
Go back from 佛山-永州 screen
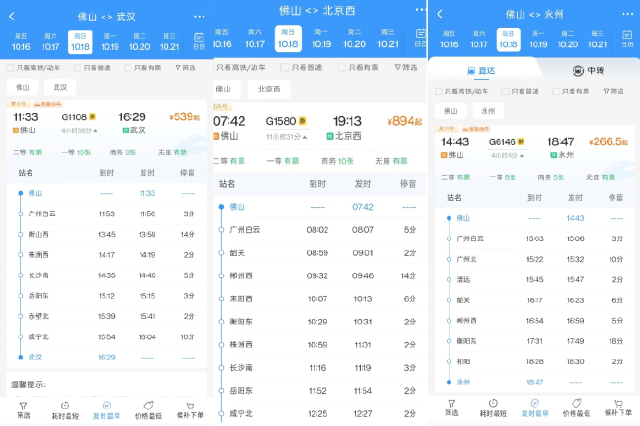click(440, 14)
